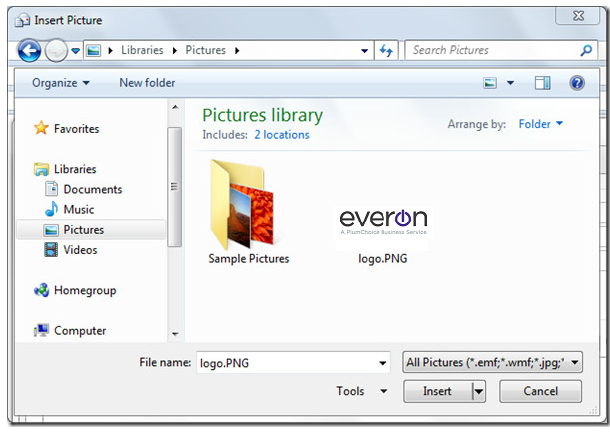Open the File name dropdown arrow

[x=383, y=363]
